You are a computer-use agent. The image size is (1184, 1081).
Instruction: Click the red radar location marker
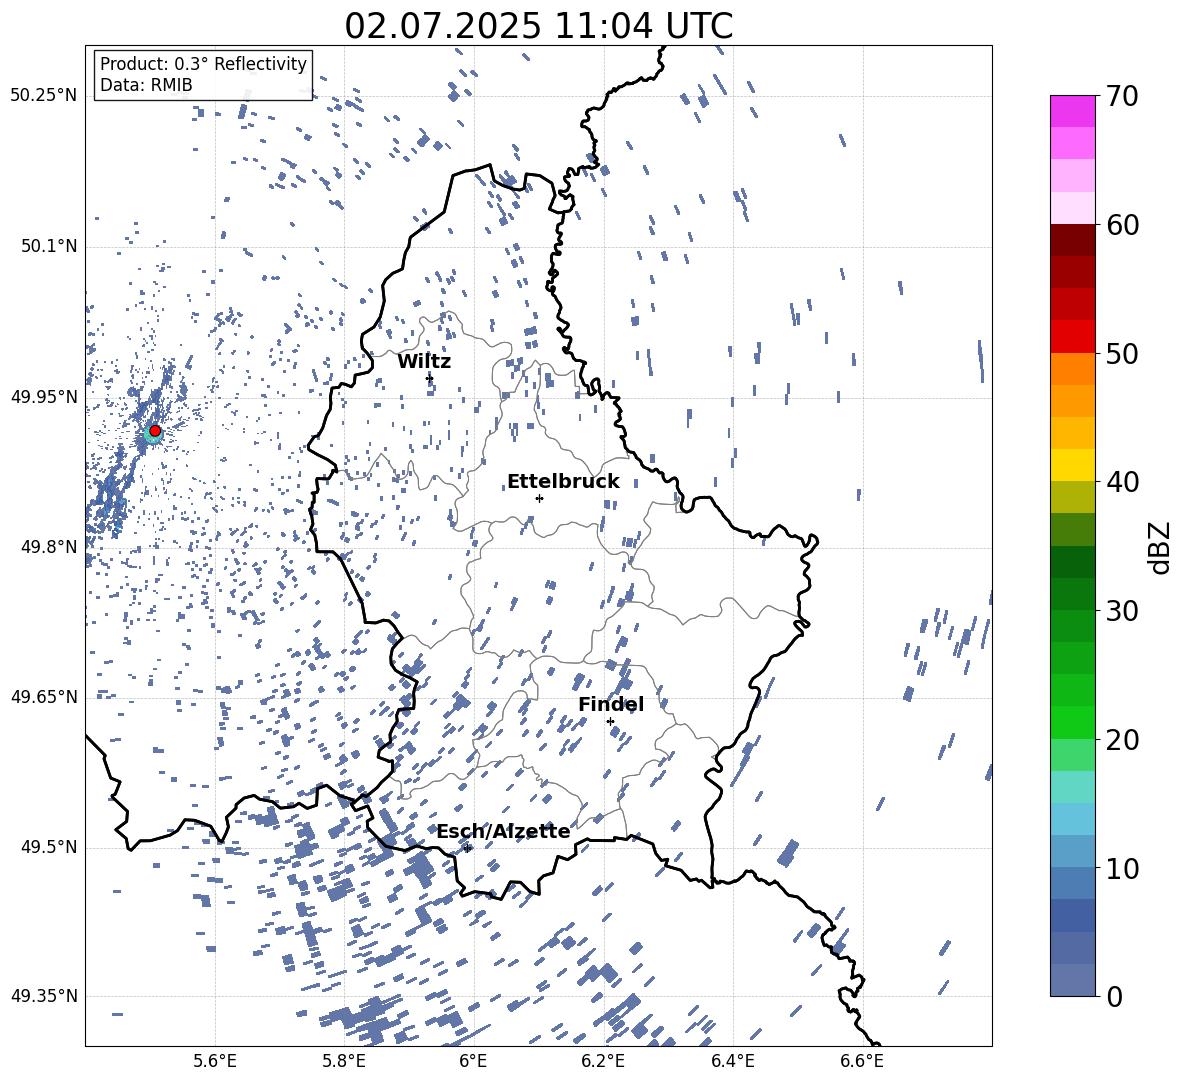point(155,430)
